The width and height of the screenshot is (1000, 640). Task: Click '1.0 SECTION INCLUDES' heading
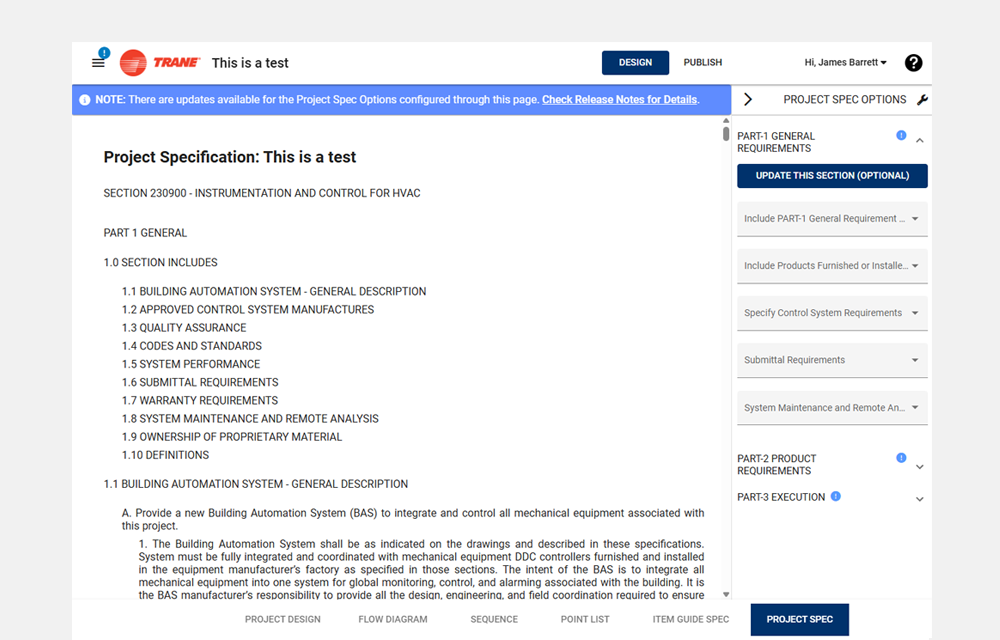tap(160, 263)
